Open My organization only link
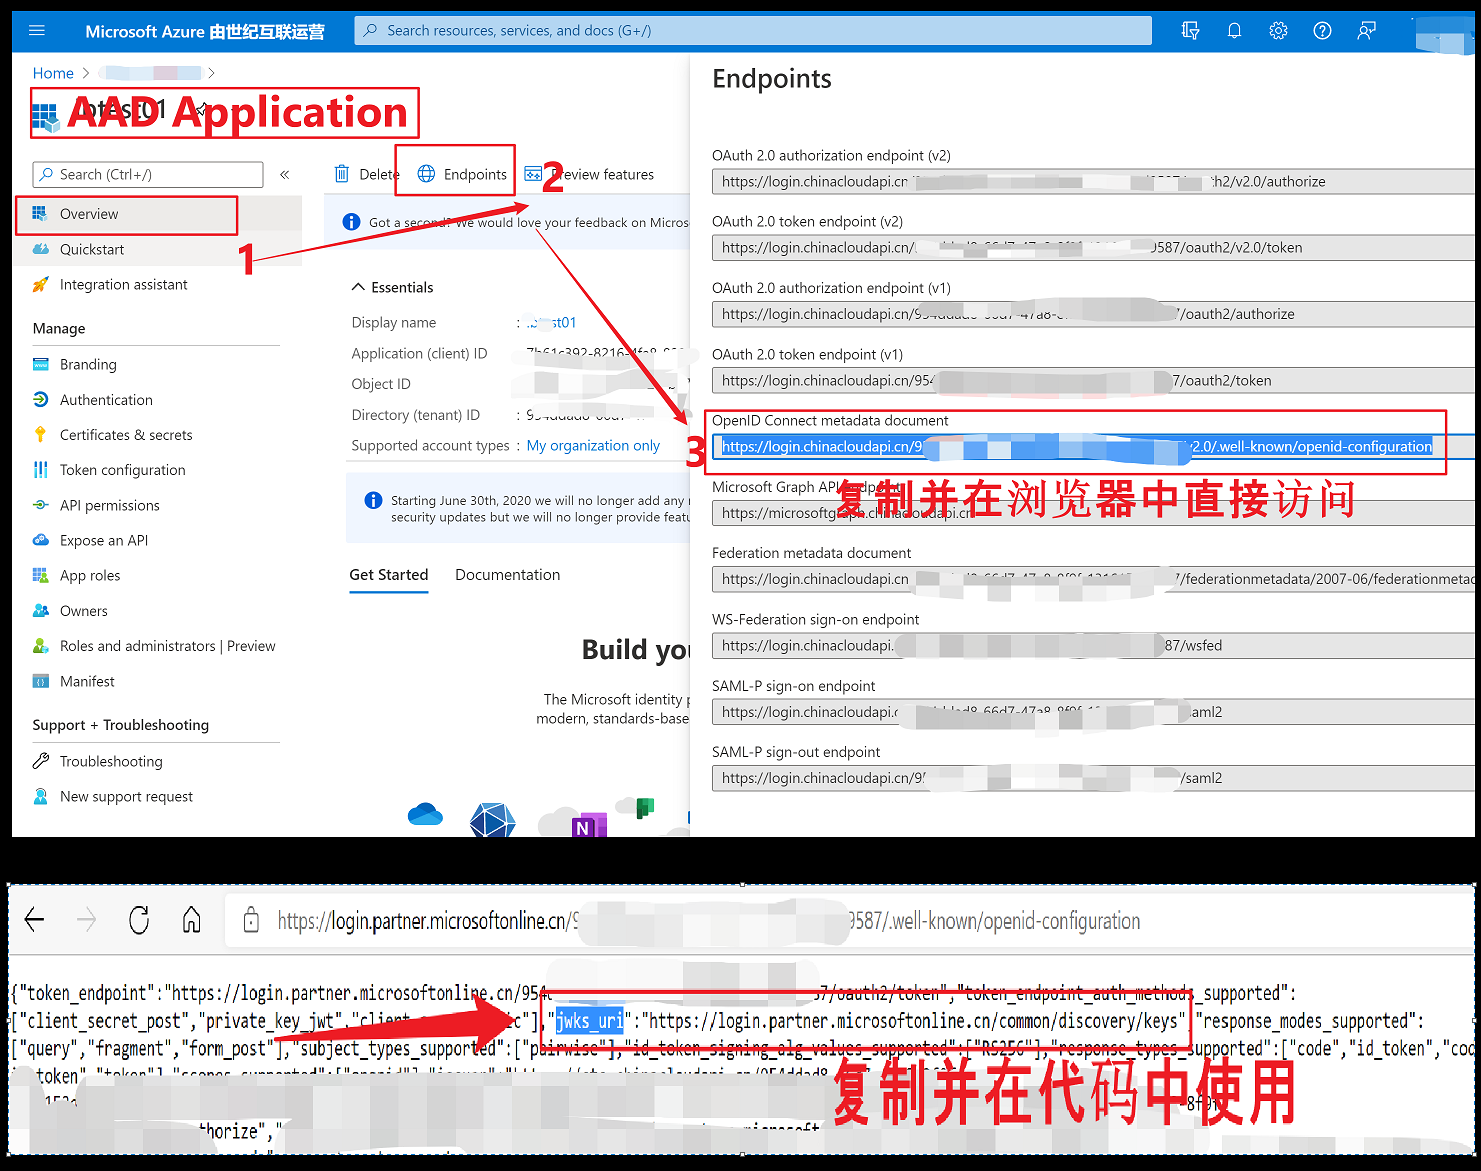1481x1171 pixels. 593,446
